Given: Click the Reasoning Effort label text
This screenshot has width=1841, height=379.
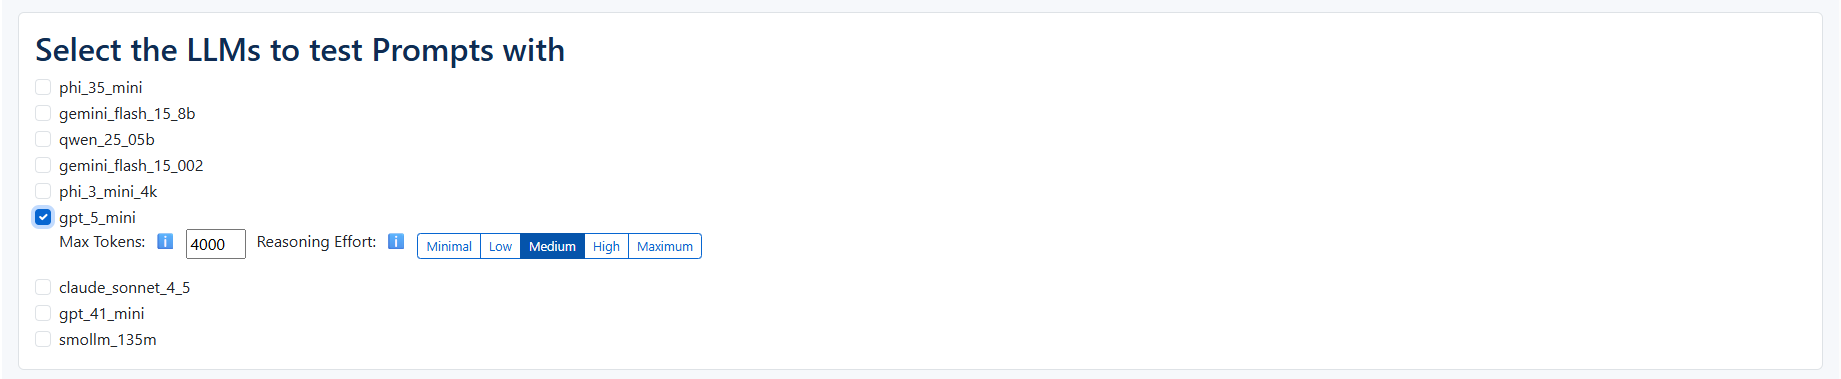Looking at the screenshot, I should [316, 242].
